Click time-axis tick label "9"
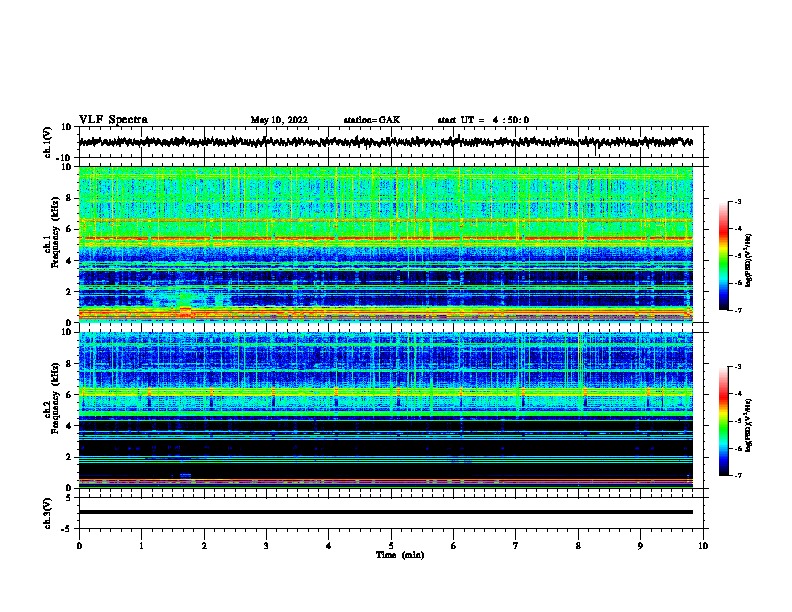This screenshot has width=792, height=612. tap(640, 546)
